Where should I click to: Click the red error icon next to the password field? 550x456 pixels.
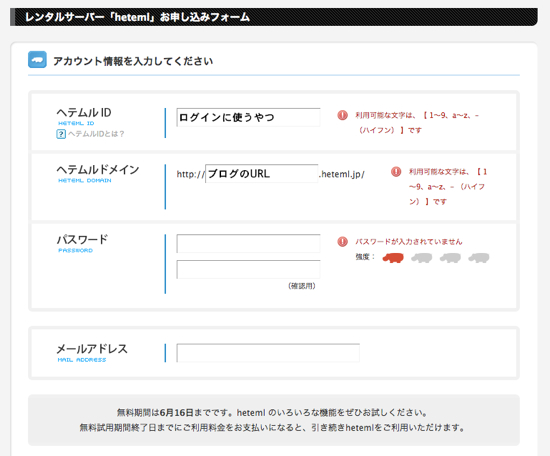(x=342, y=242)
